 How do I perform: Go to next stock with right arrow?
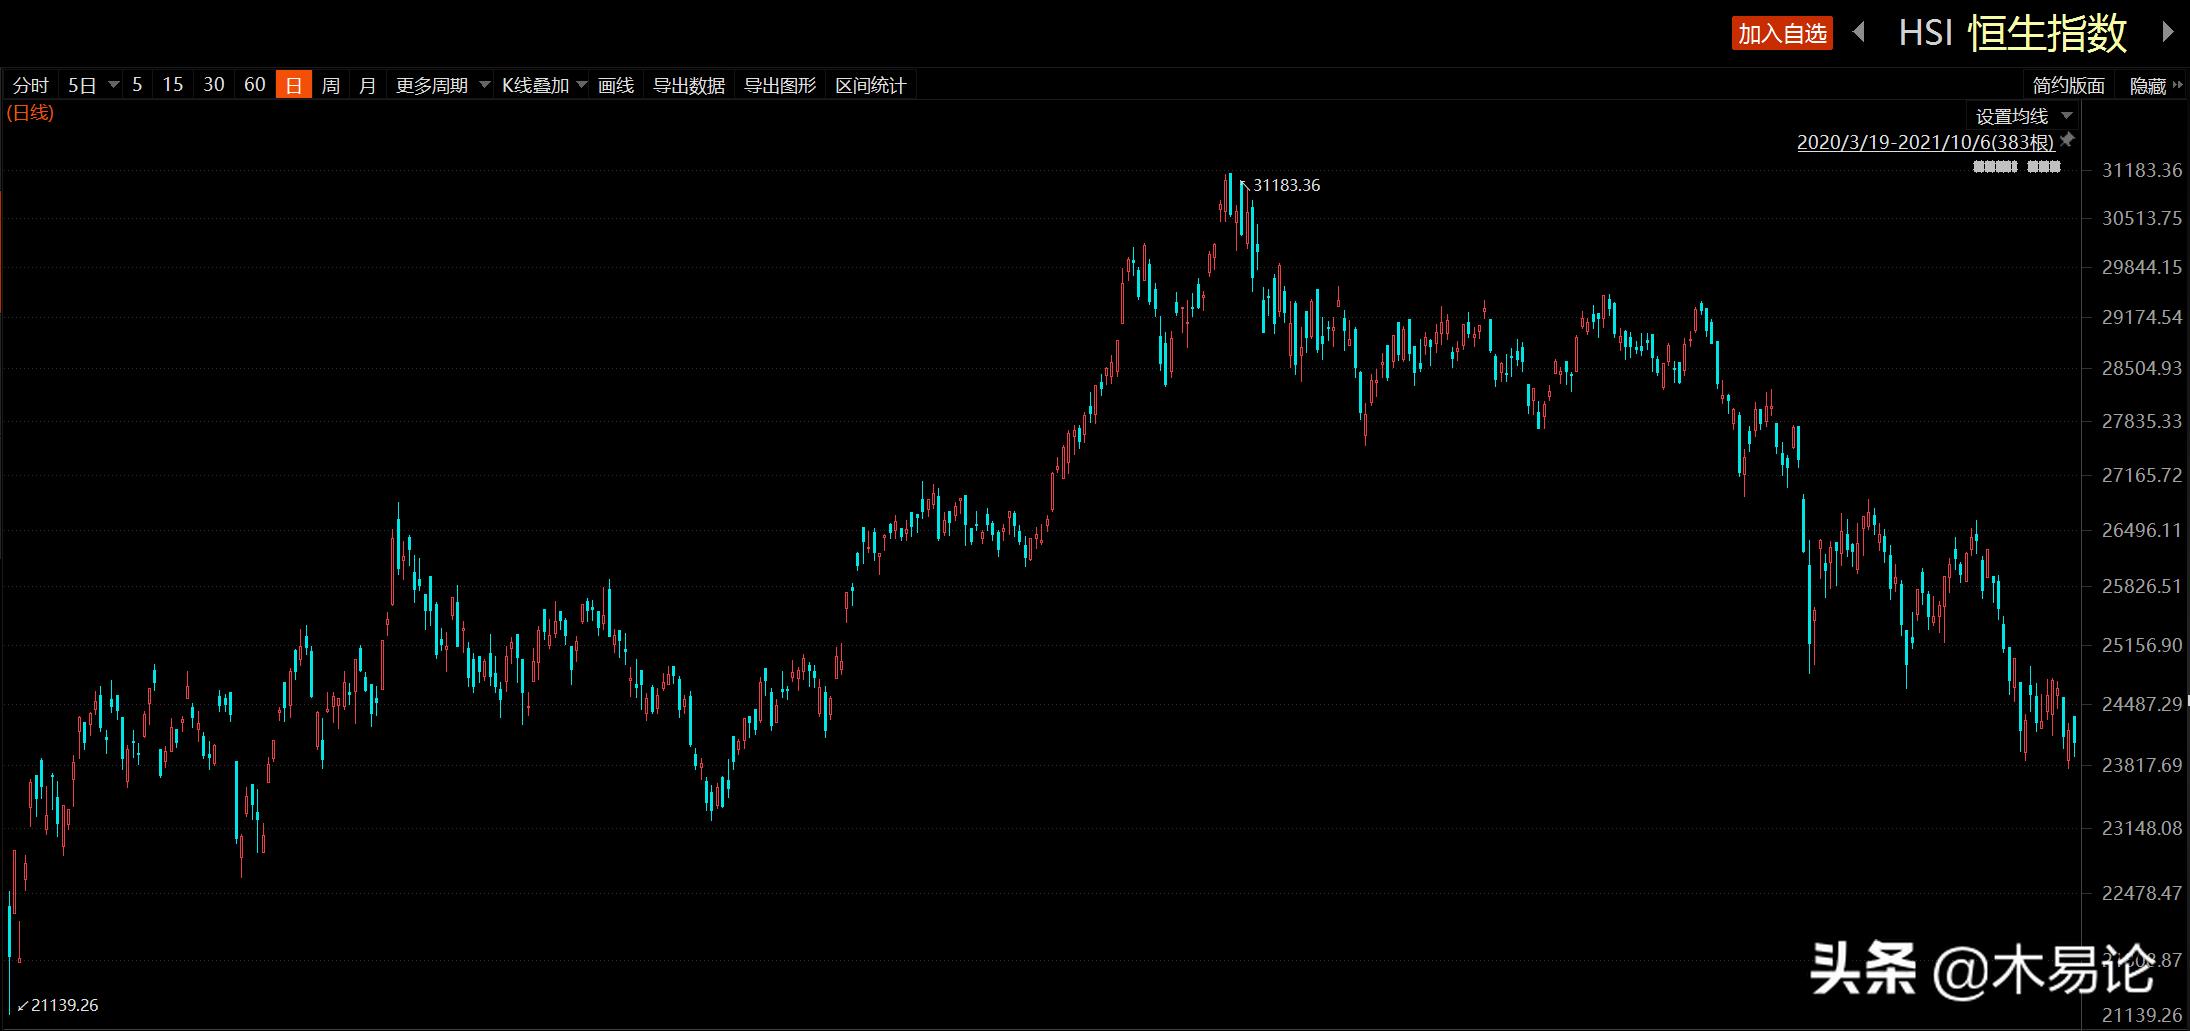click(x=2168, y=33)
